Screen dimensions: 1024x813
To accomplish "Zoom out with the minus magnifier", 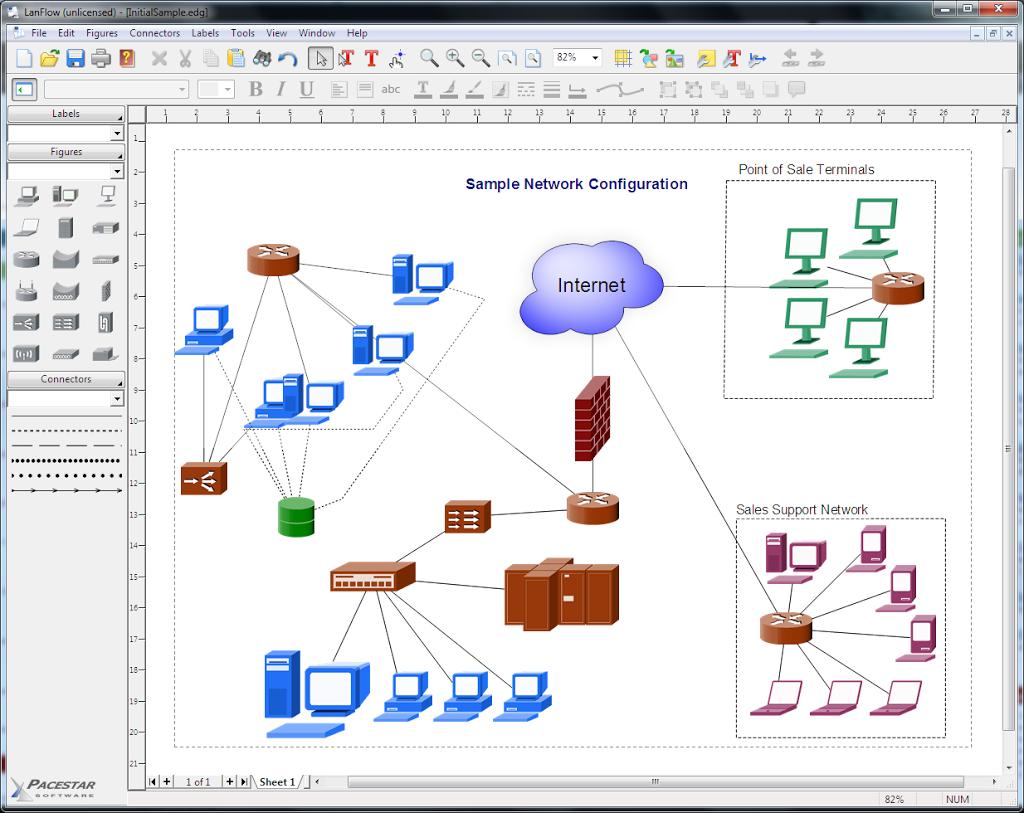I will click(481, 59).
